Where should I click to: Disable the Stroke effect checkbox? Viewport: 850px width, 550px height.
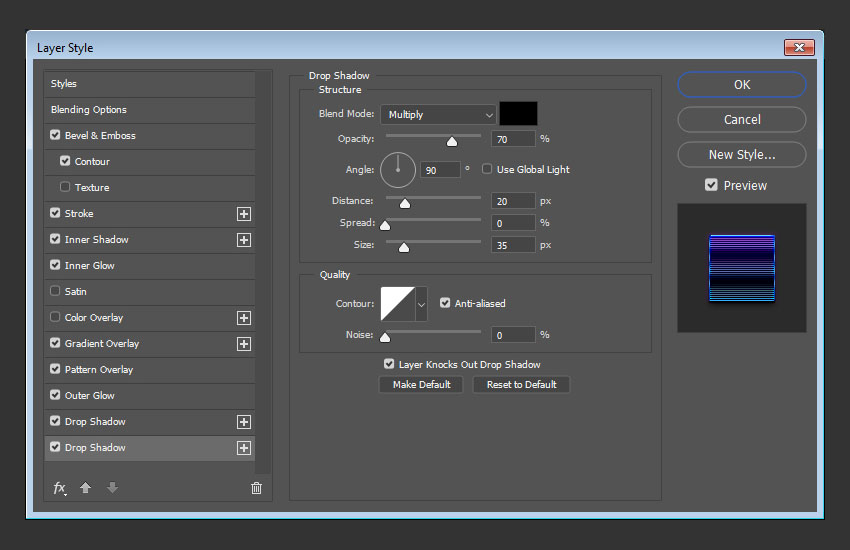point(55,213)
